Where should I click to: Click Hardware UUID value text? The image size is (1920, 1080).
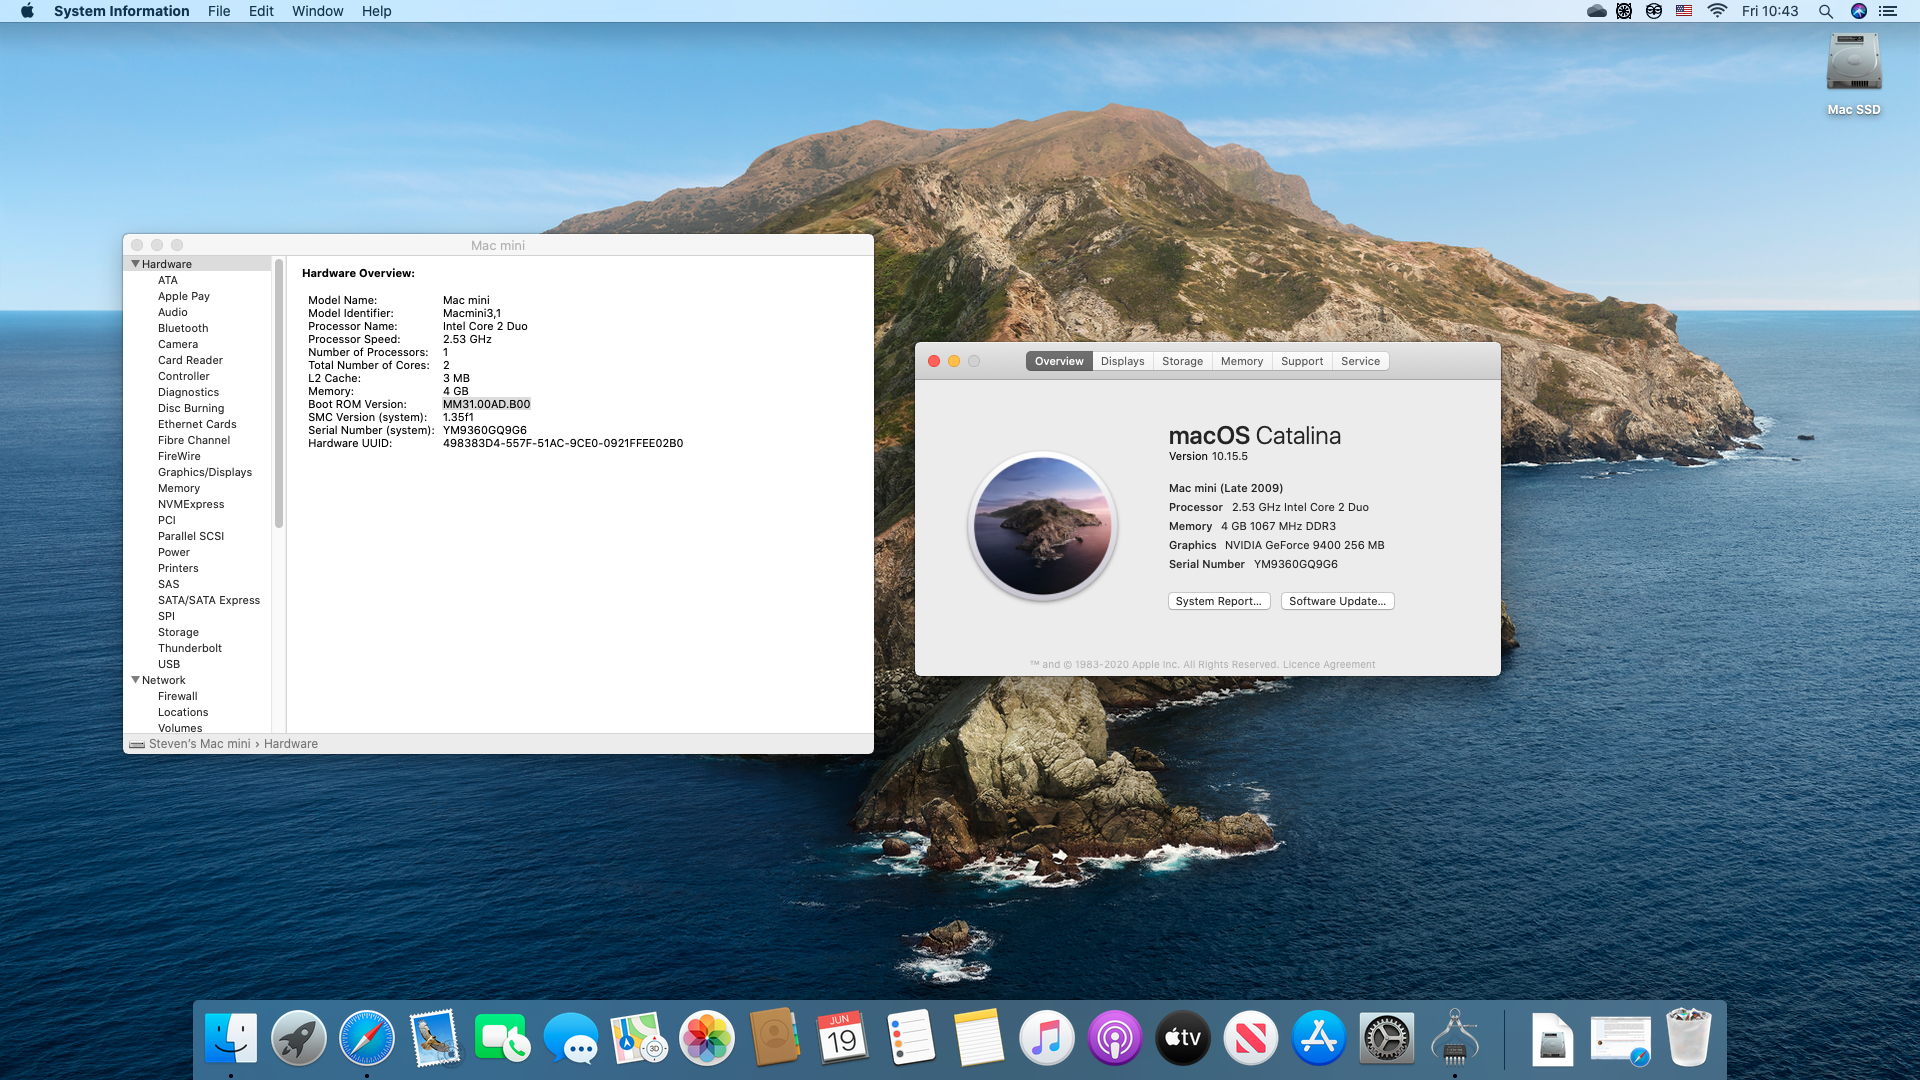563,443
